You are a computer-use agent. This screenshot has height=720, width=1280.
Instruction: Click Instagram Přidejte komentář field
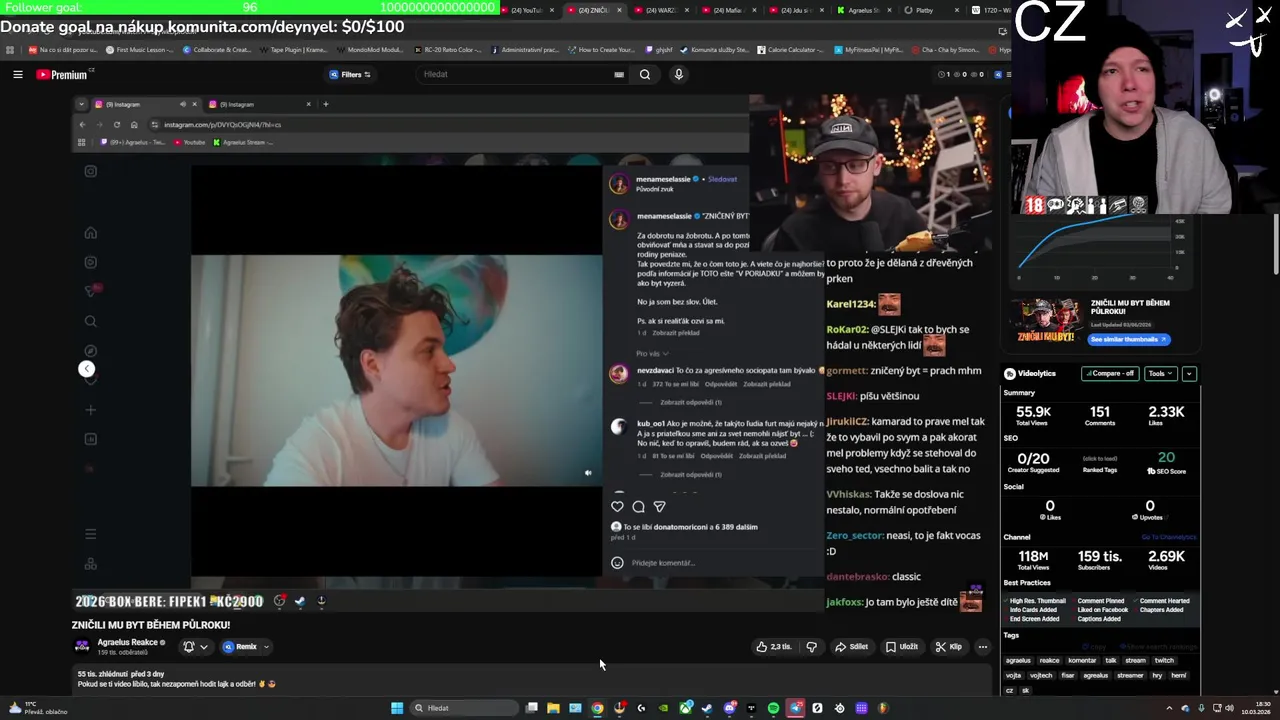662,563
